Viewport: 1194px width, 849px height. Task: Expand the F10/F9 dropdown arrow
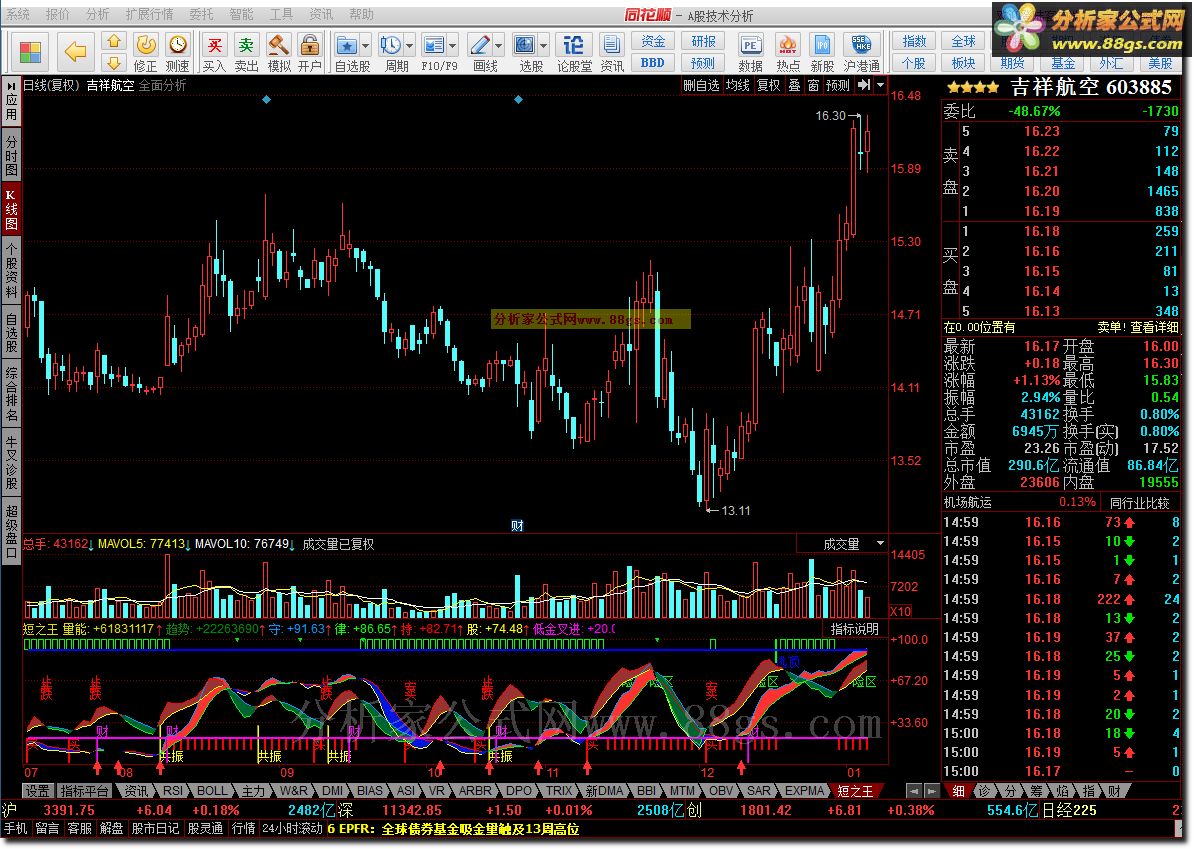pos(452,46)
